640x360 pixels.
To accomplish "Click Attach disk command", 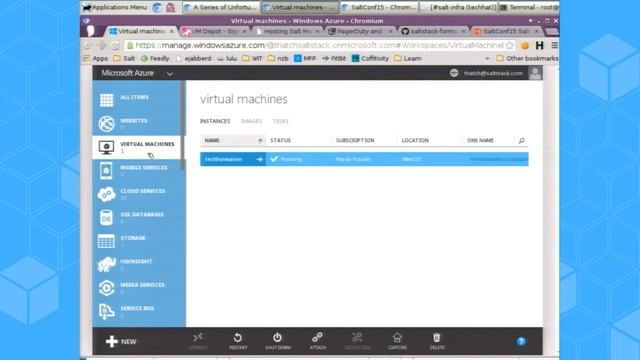I will pos(318,341).
